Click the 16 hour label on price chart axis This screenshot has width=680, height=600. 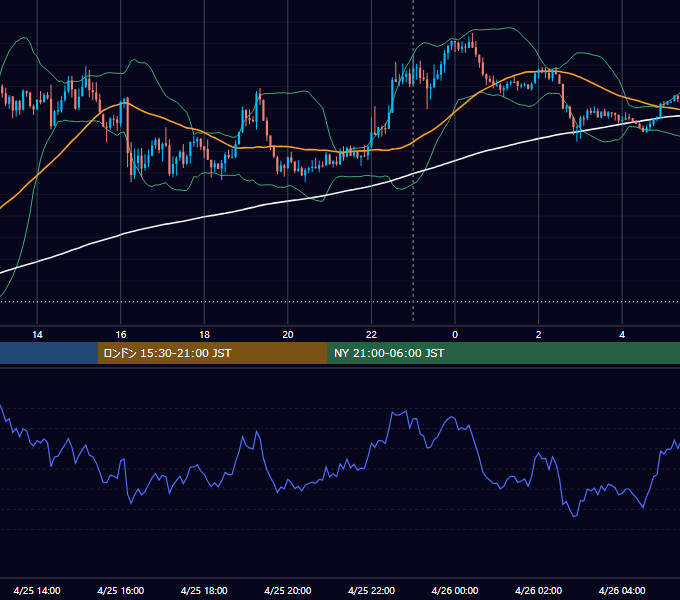coord(121,335)
